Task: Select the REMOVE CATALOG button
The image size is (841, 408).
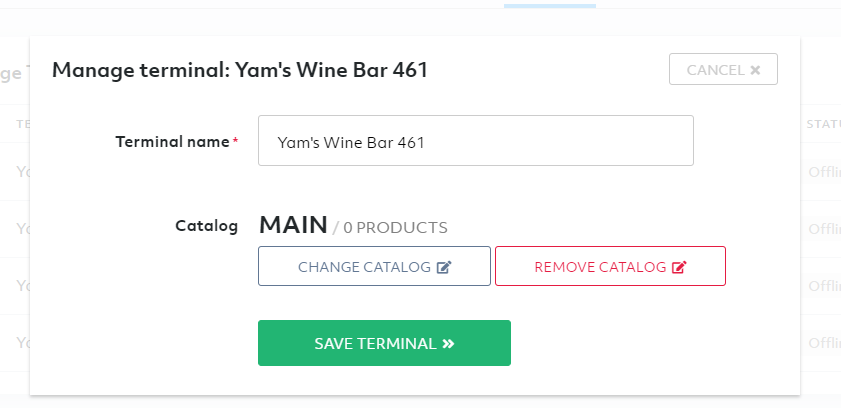Action: click(610, 266)
